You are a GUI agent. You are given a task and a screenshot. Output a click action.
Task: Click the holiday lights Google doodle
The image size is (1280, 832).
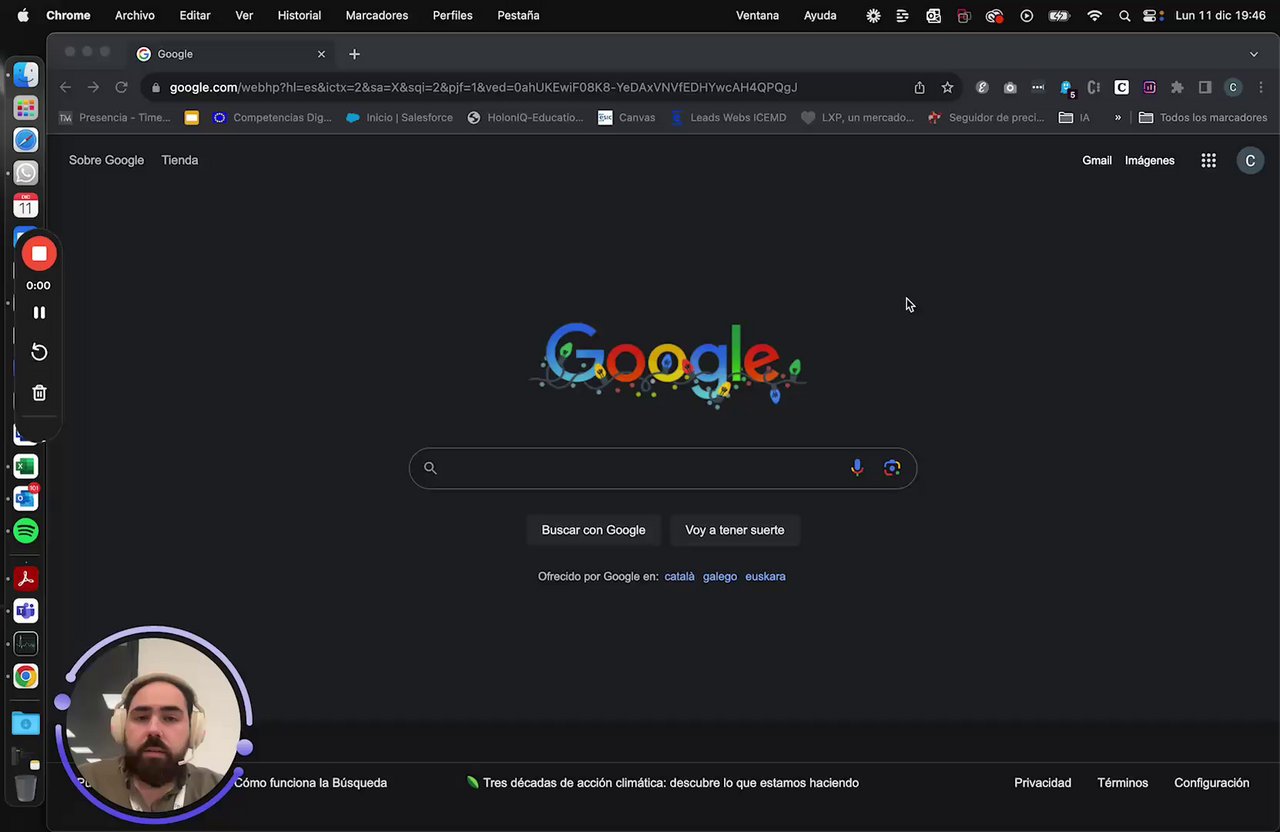click(x=667, y=364)
